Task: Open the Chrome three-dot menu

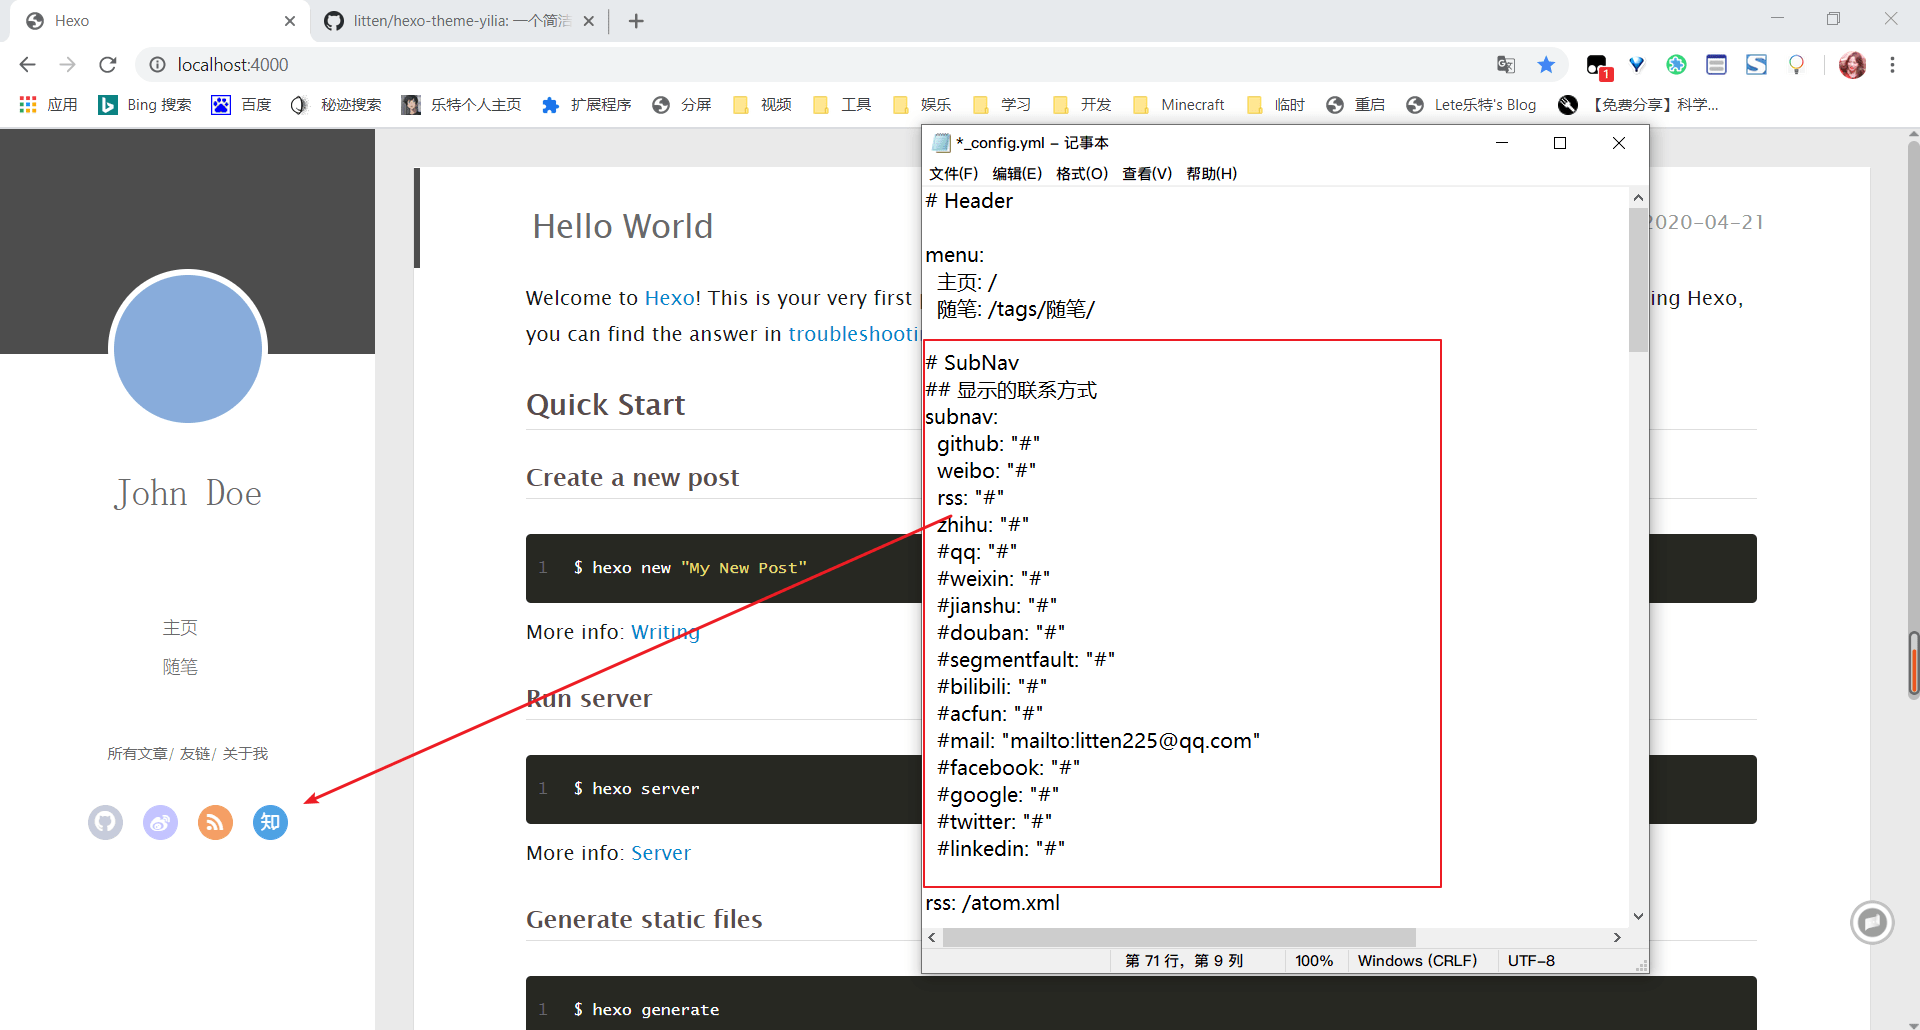Action: 1892,65
